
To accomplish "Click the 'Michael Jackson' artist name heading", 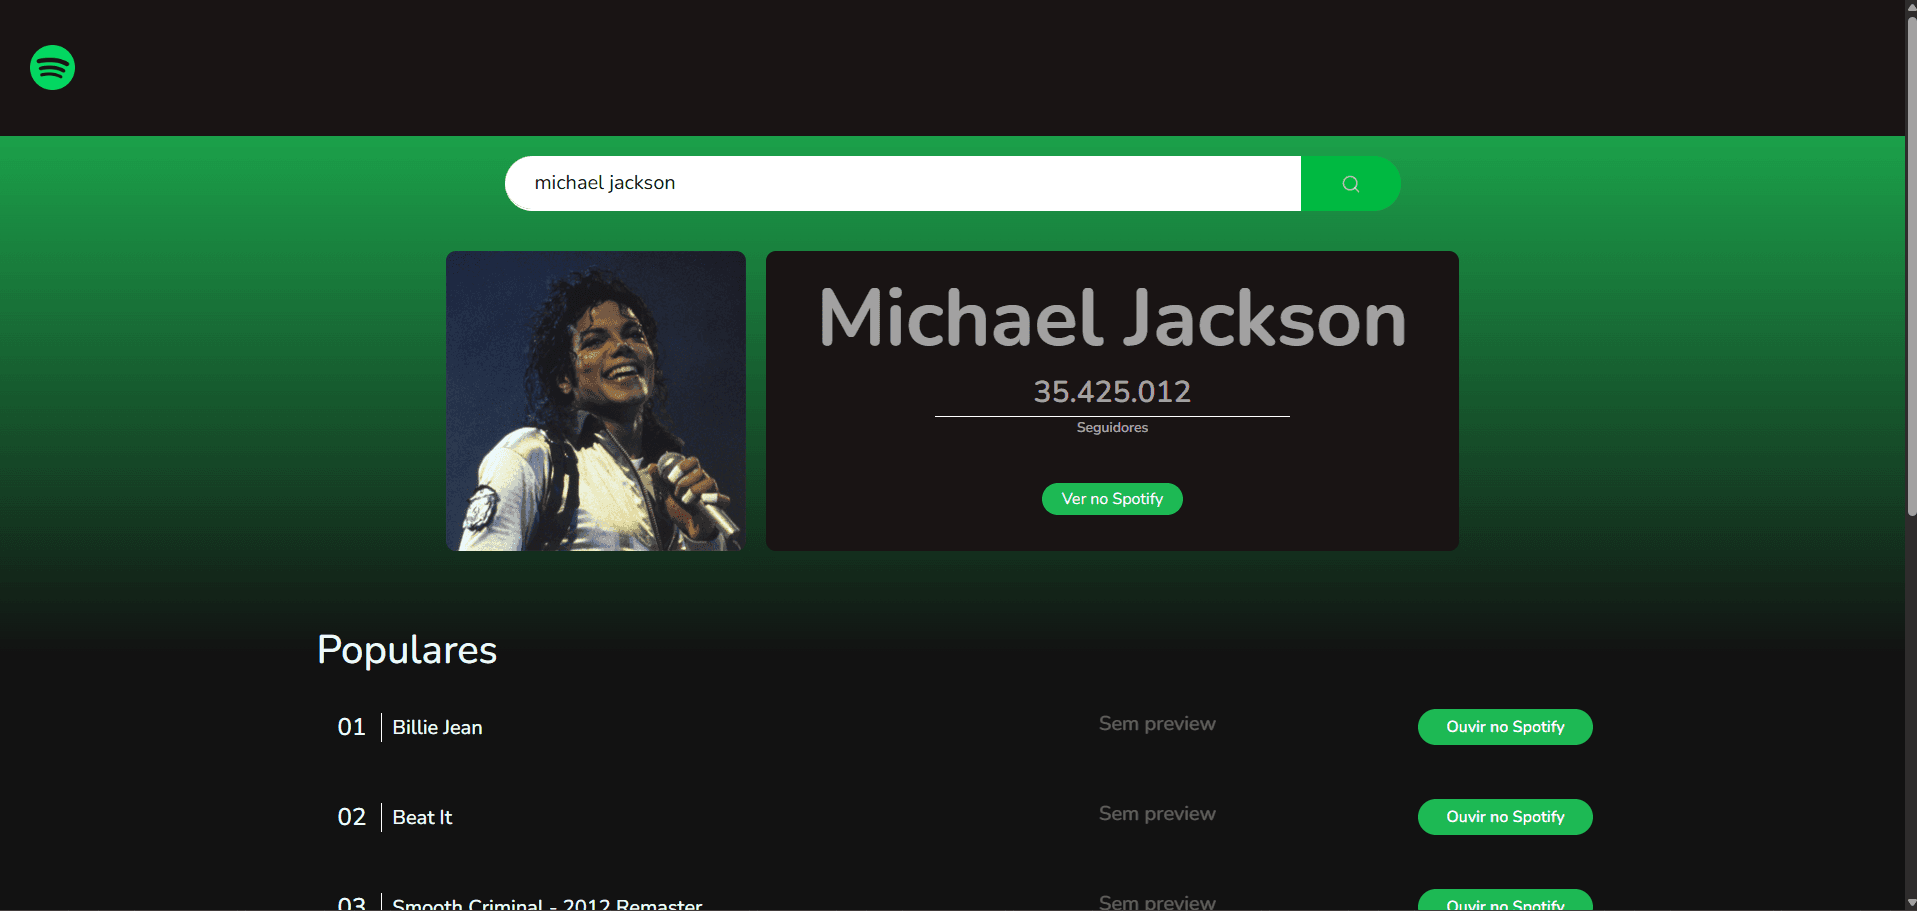I will pyautogui.click(x=1111, y=318).
